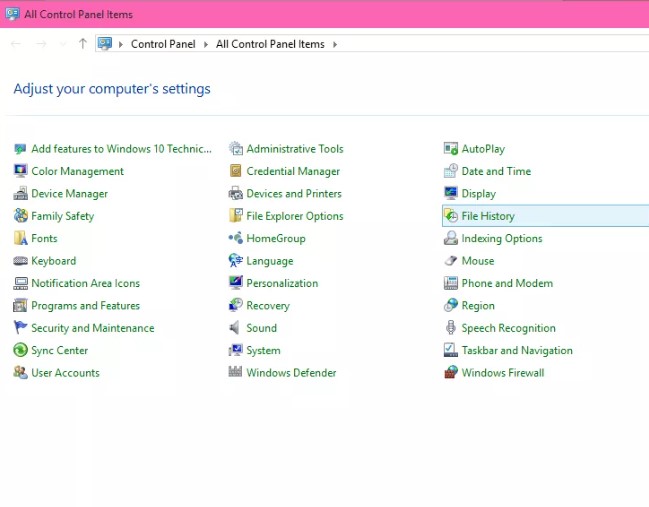Click the address bar computer icon
This screenshot has width=649, height=507.
click(105, 43)
